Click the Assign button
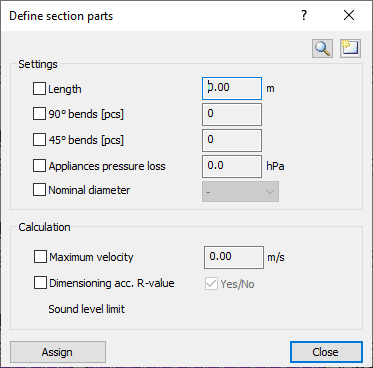This screenshot has width=373, height=368. 58,352
